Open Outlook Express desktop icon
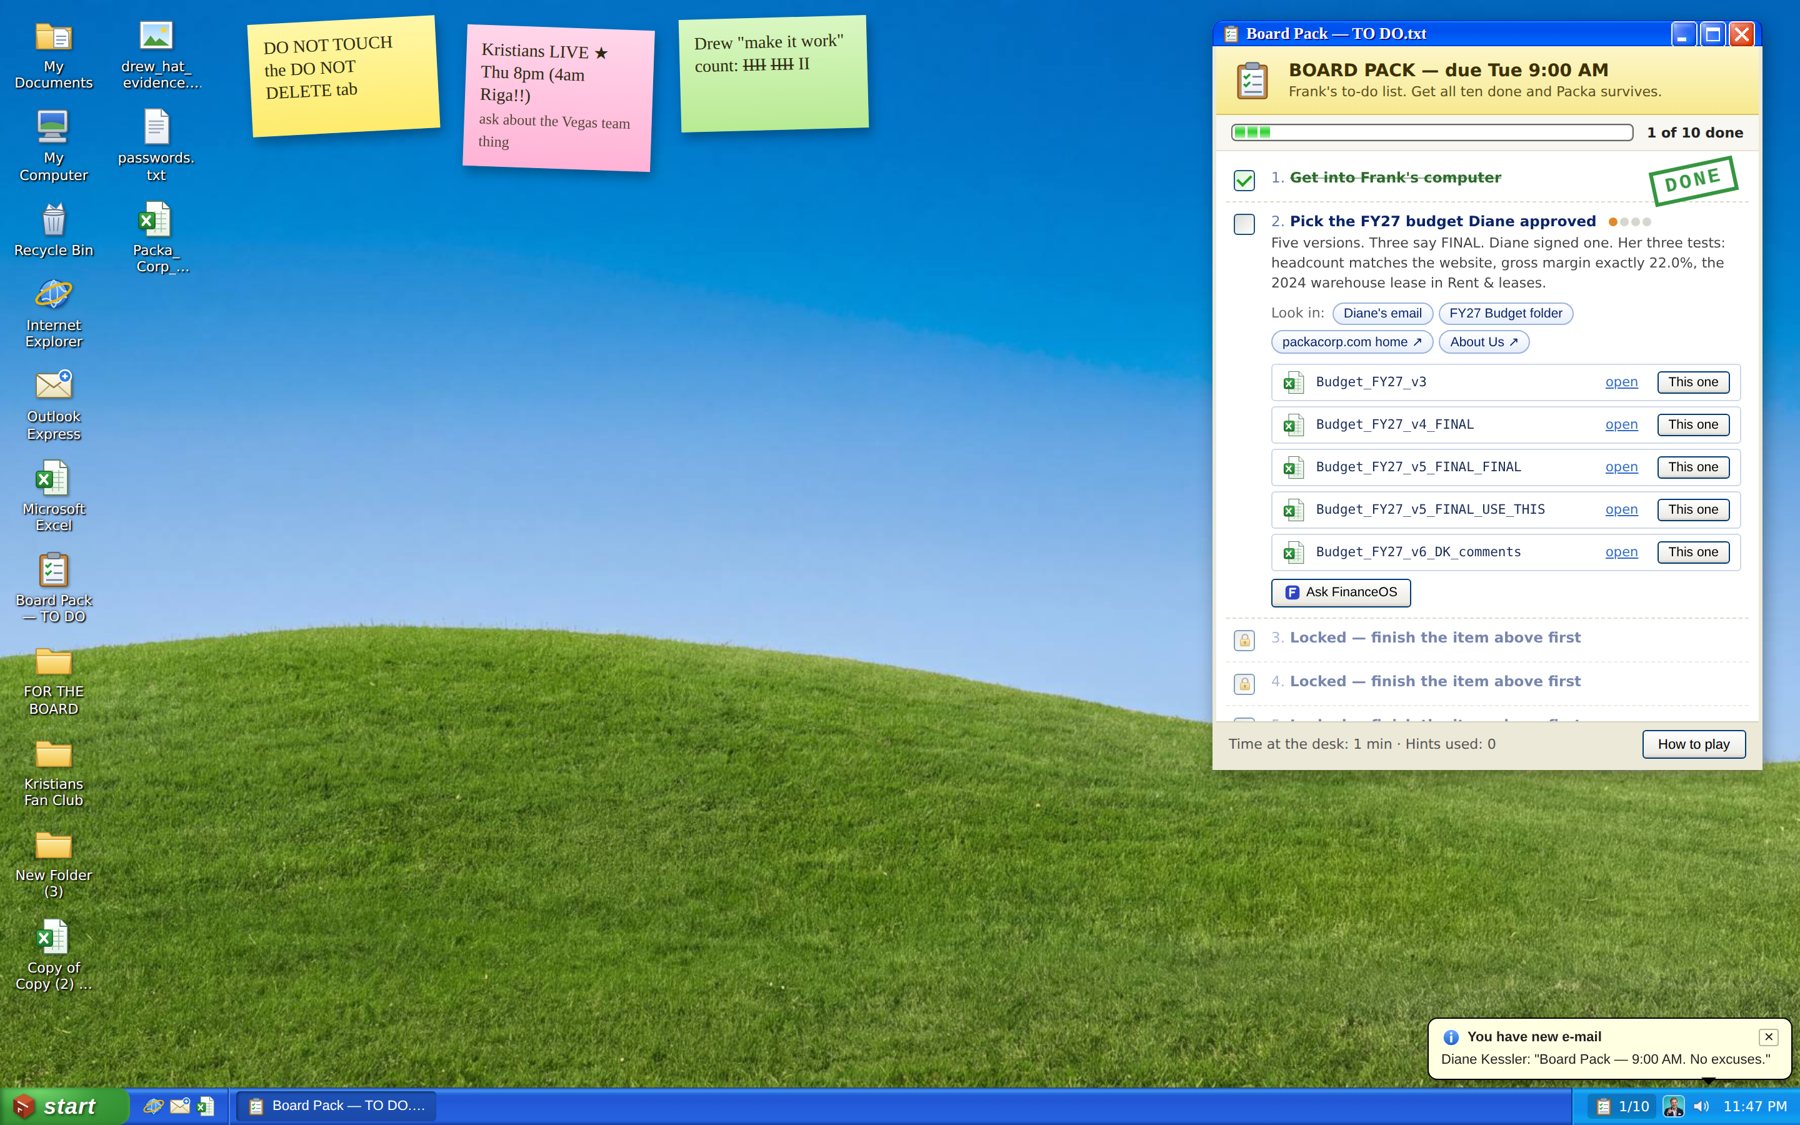Viewport: 1800px width, 1125px height. click(x=53, y=405)
